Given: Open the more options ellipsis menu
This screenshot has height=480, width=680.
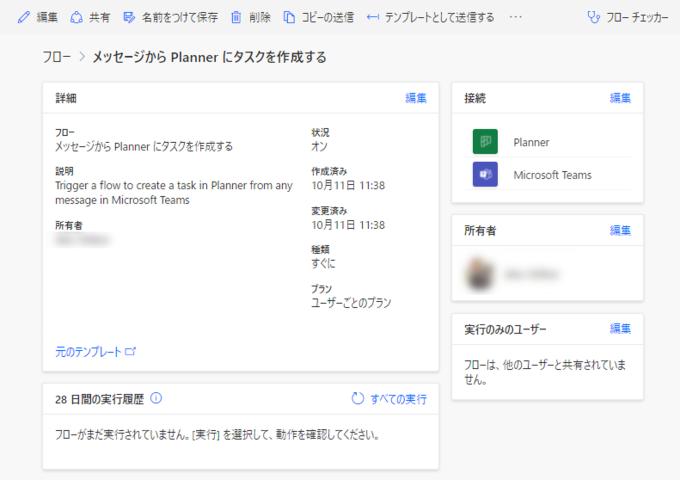Looking at the screenshot, I should [516, 17].
